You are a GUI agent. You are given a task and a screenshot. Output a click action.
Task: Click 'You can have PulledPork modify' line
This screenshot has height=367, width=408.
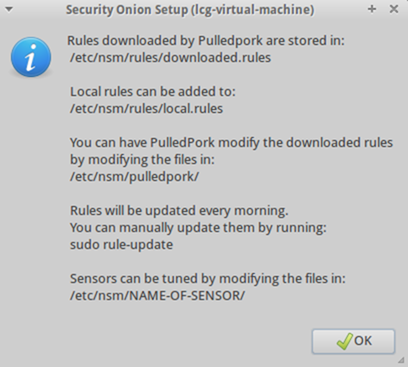[x=231, y=143]
